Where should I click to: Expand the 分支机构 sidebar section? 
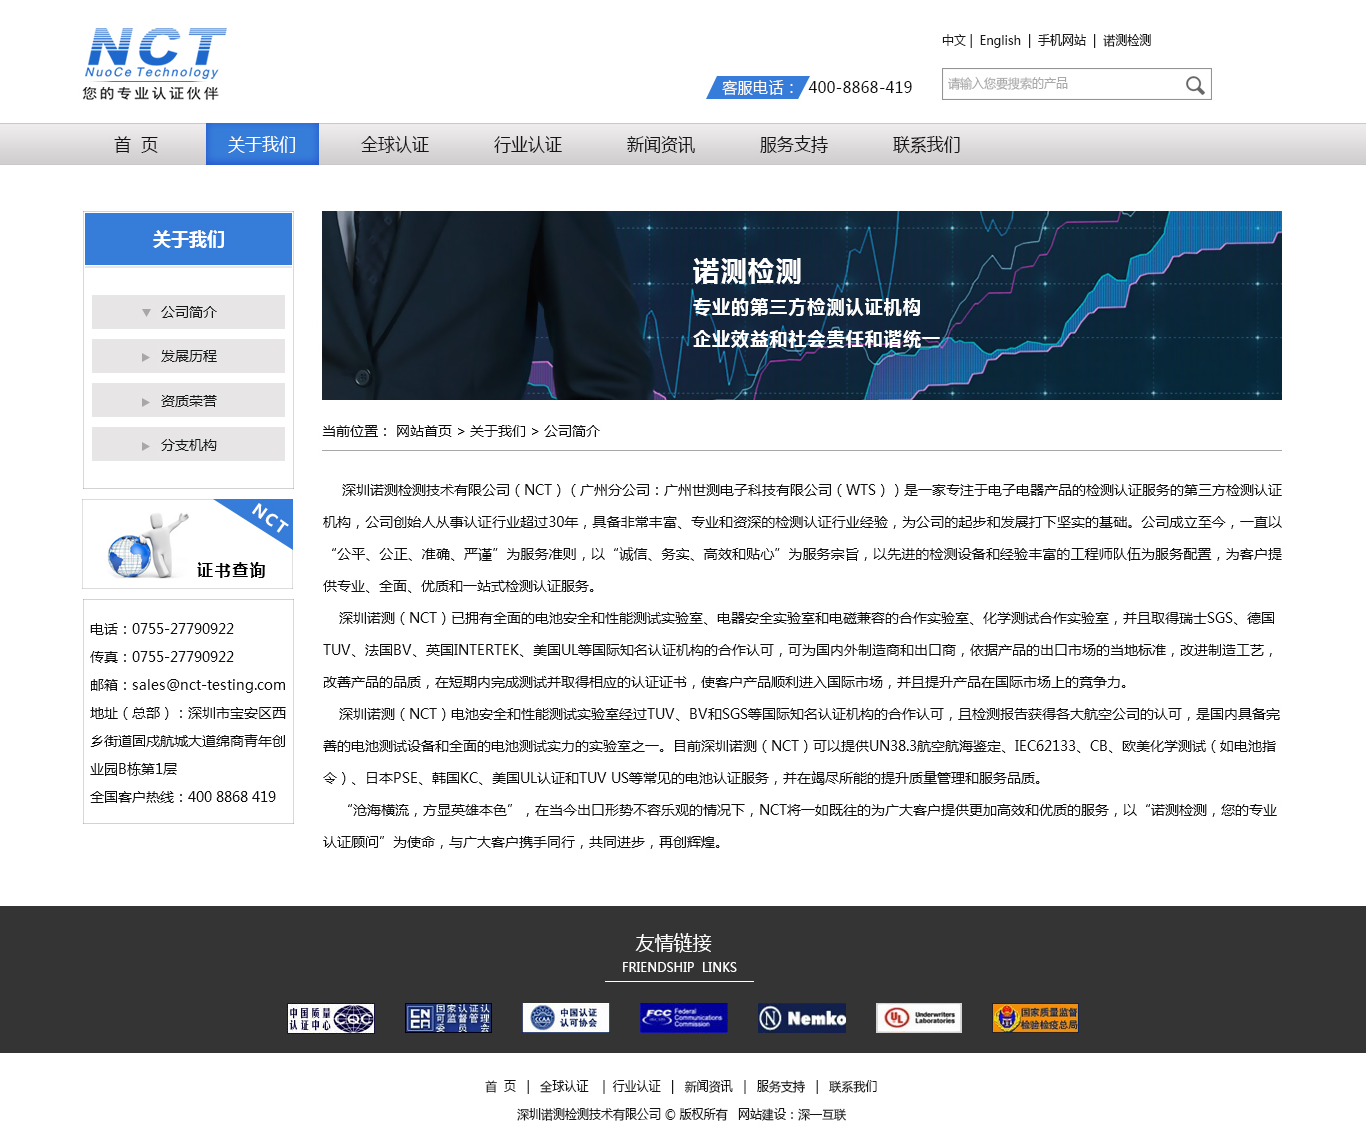188,444
